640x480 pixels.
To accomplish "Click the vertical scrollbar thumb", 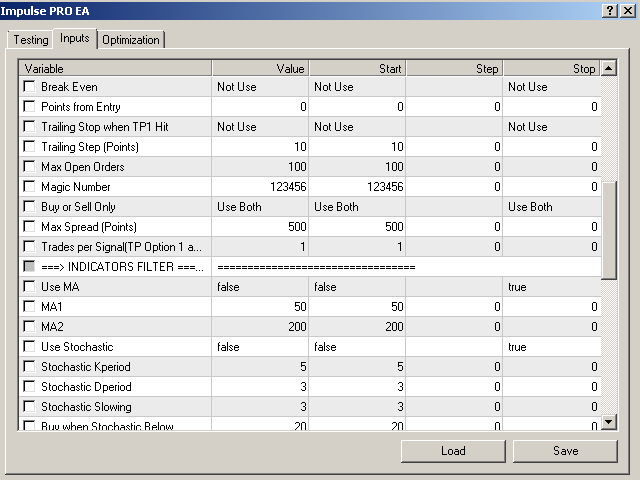I will 609,231.
